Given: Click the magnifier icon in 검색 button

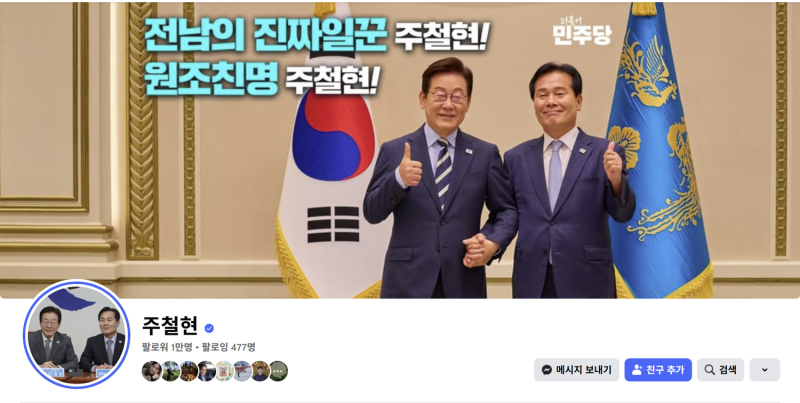Looking at the screenshot, I should (x=709, y=370).
